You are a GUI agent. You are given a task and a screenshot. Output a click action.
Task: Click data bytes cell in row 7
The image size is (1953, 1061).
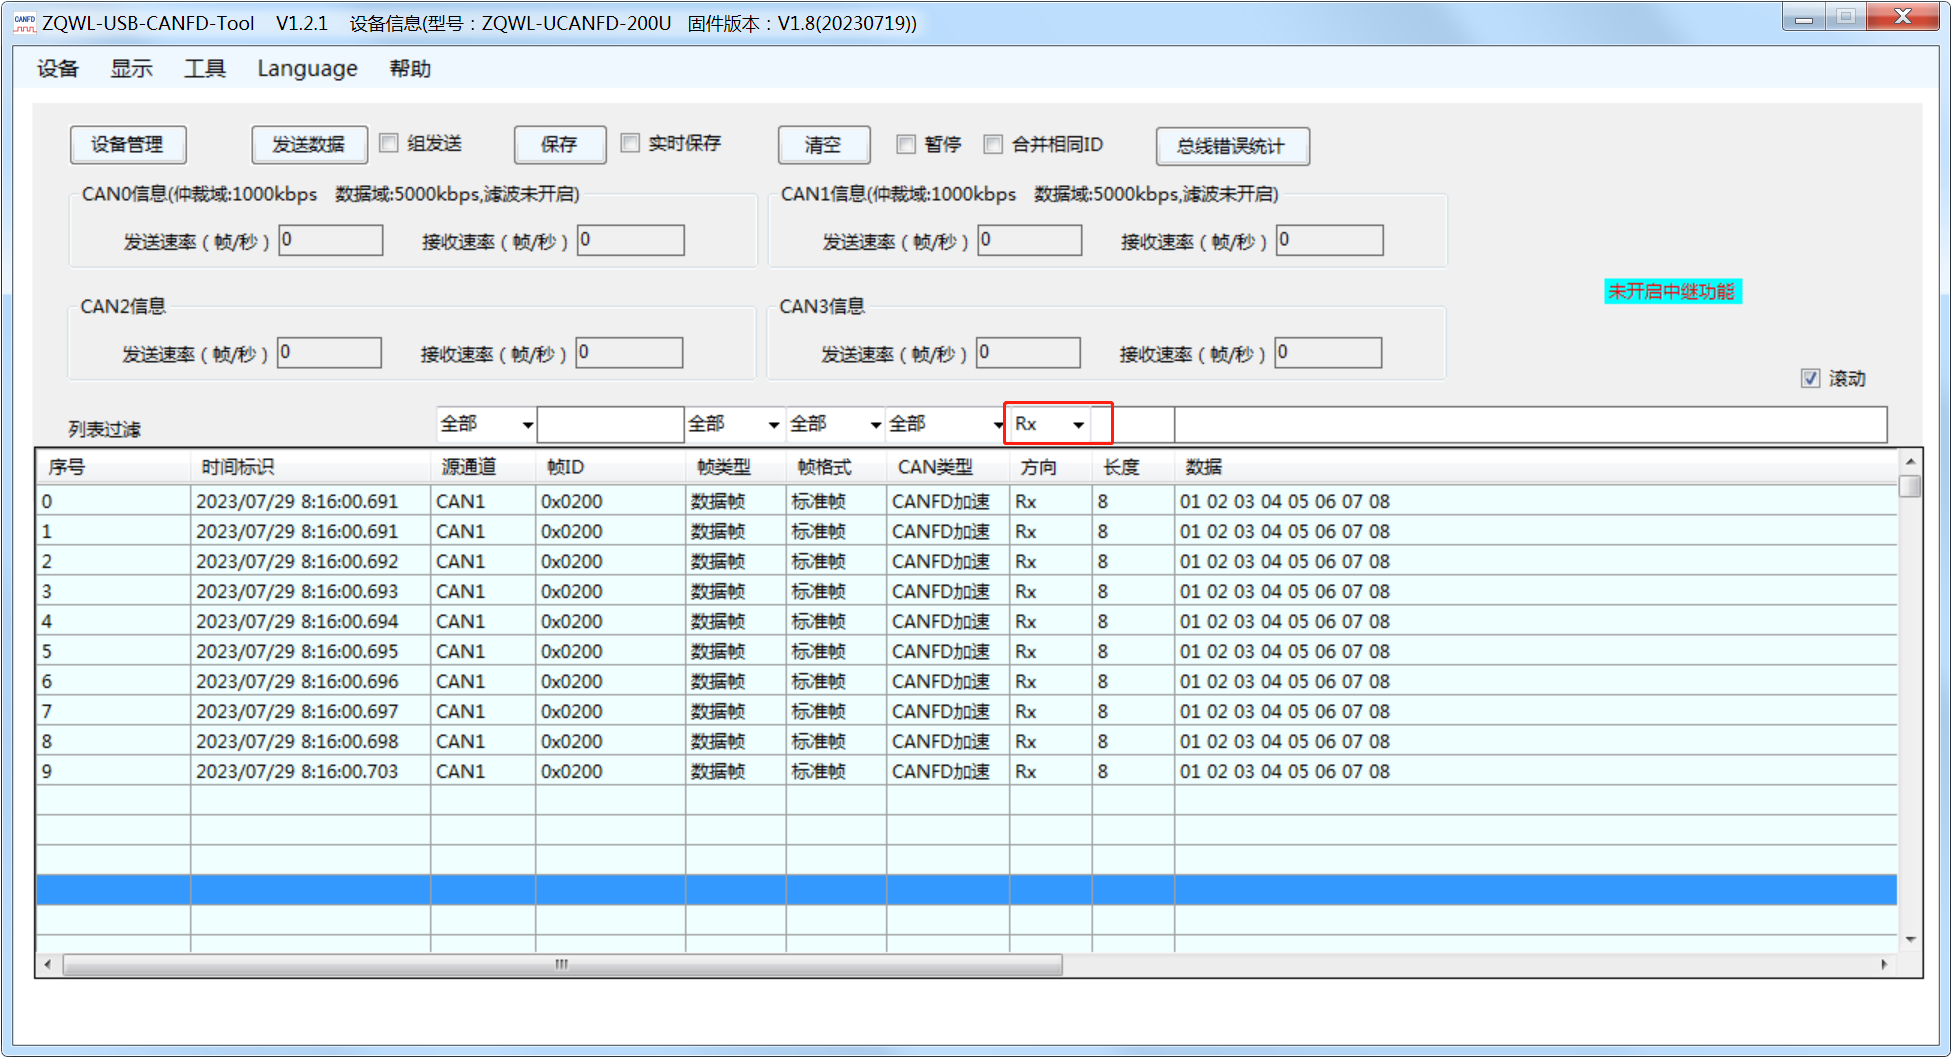click(x=1536, y=711)
